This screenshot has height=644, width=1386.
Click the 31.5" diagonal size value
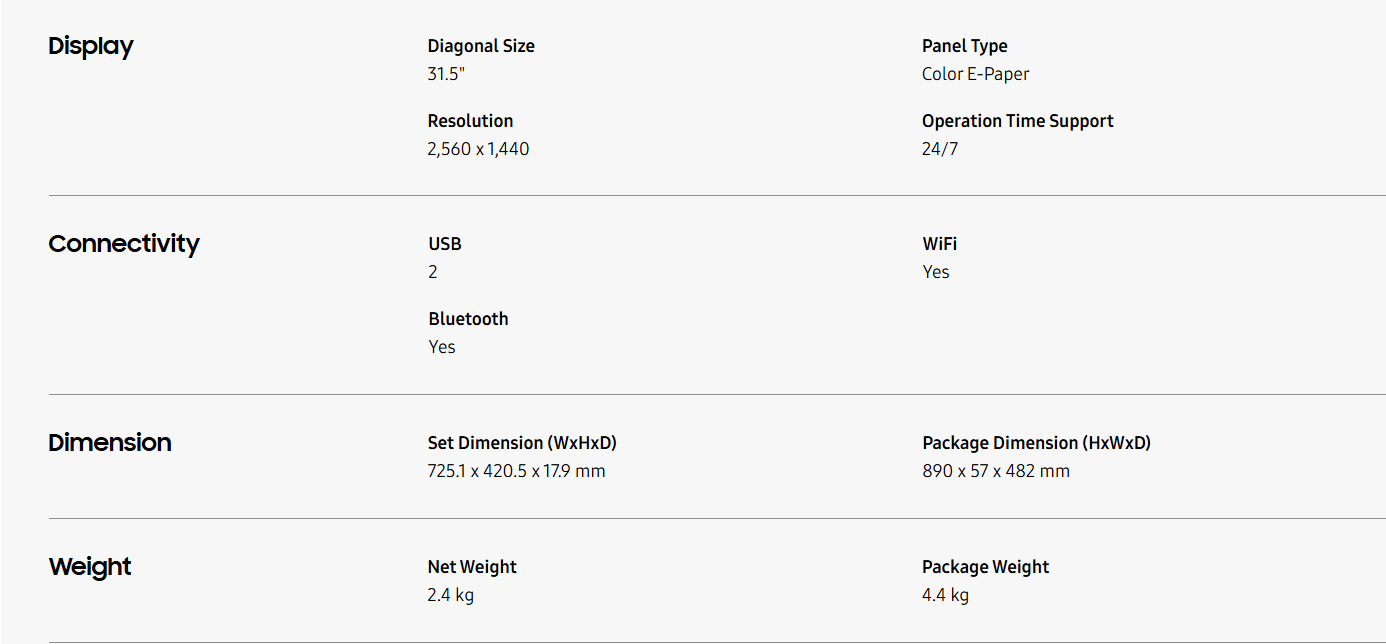click(446, 74)
